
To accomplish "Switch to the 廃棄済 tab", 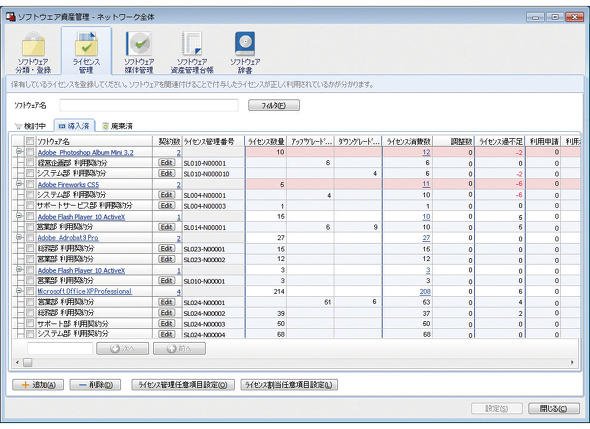I will coord(118,126).
